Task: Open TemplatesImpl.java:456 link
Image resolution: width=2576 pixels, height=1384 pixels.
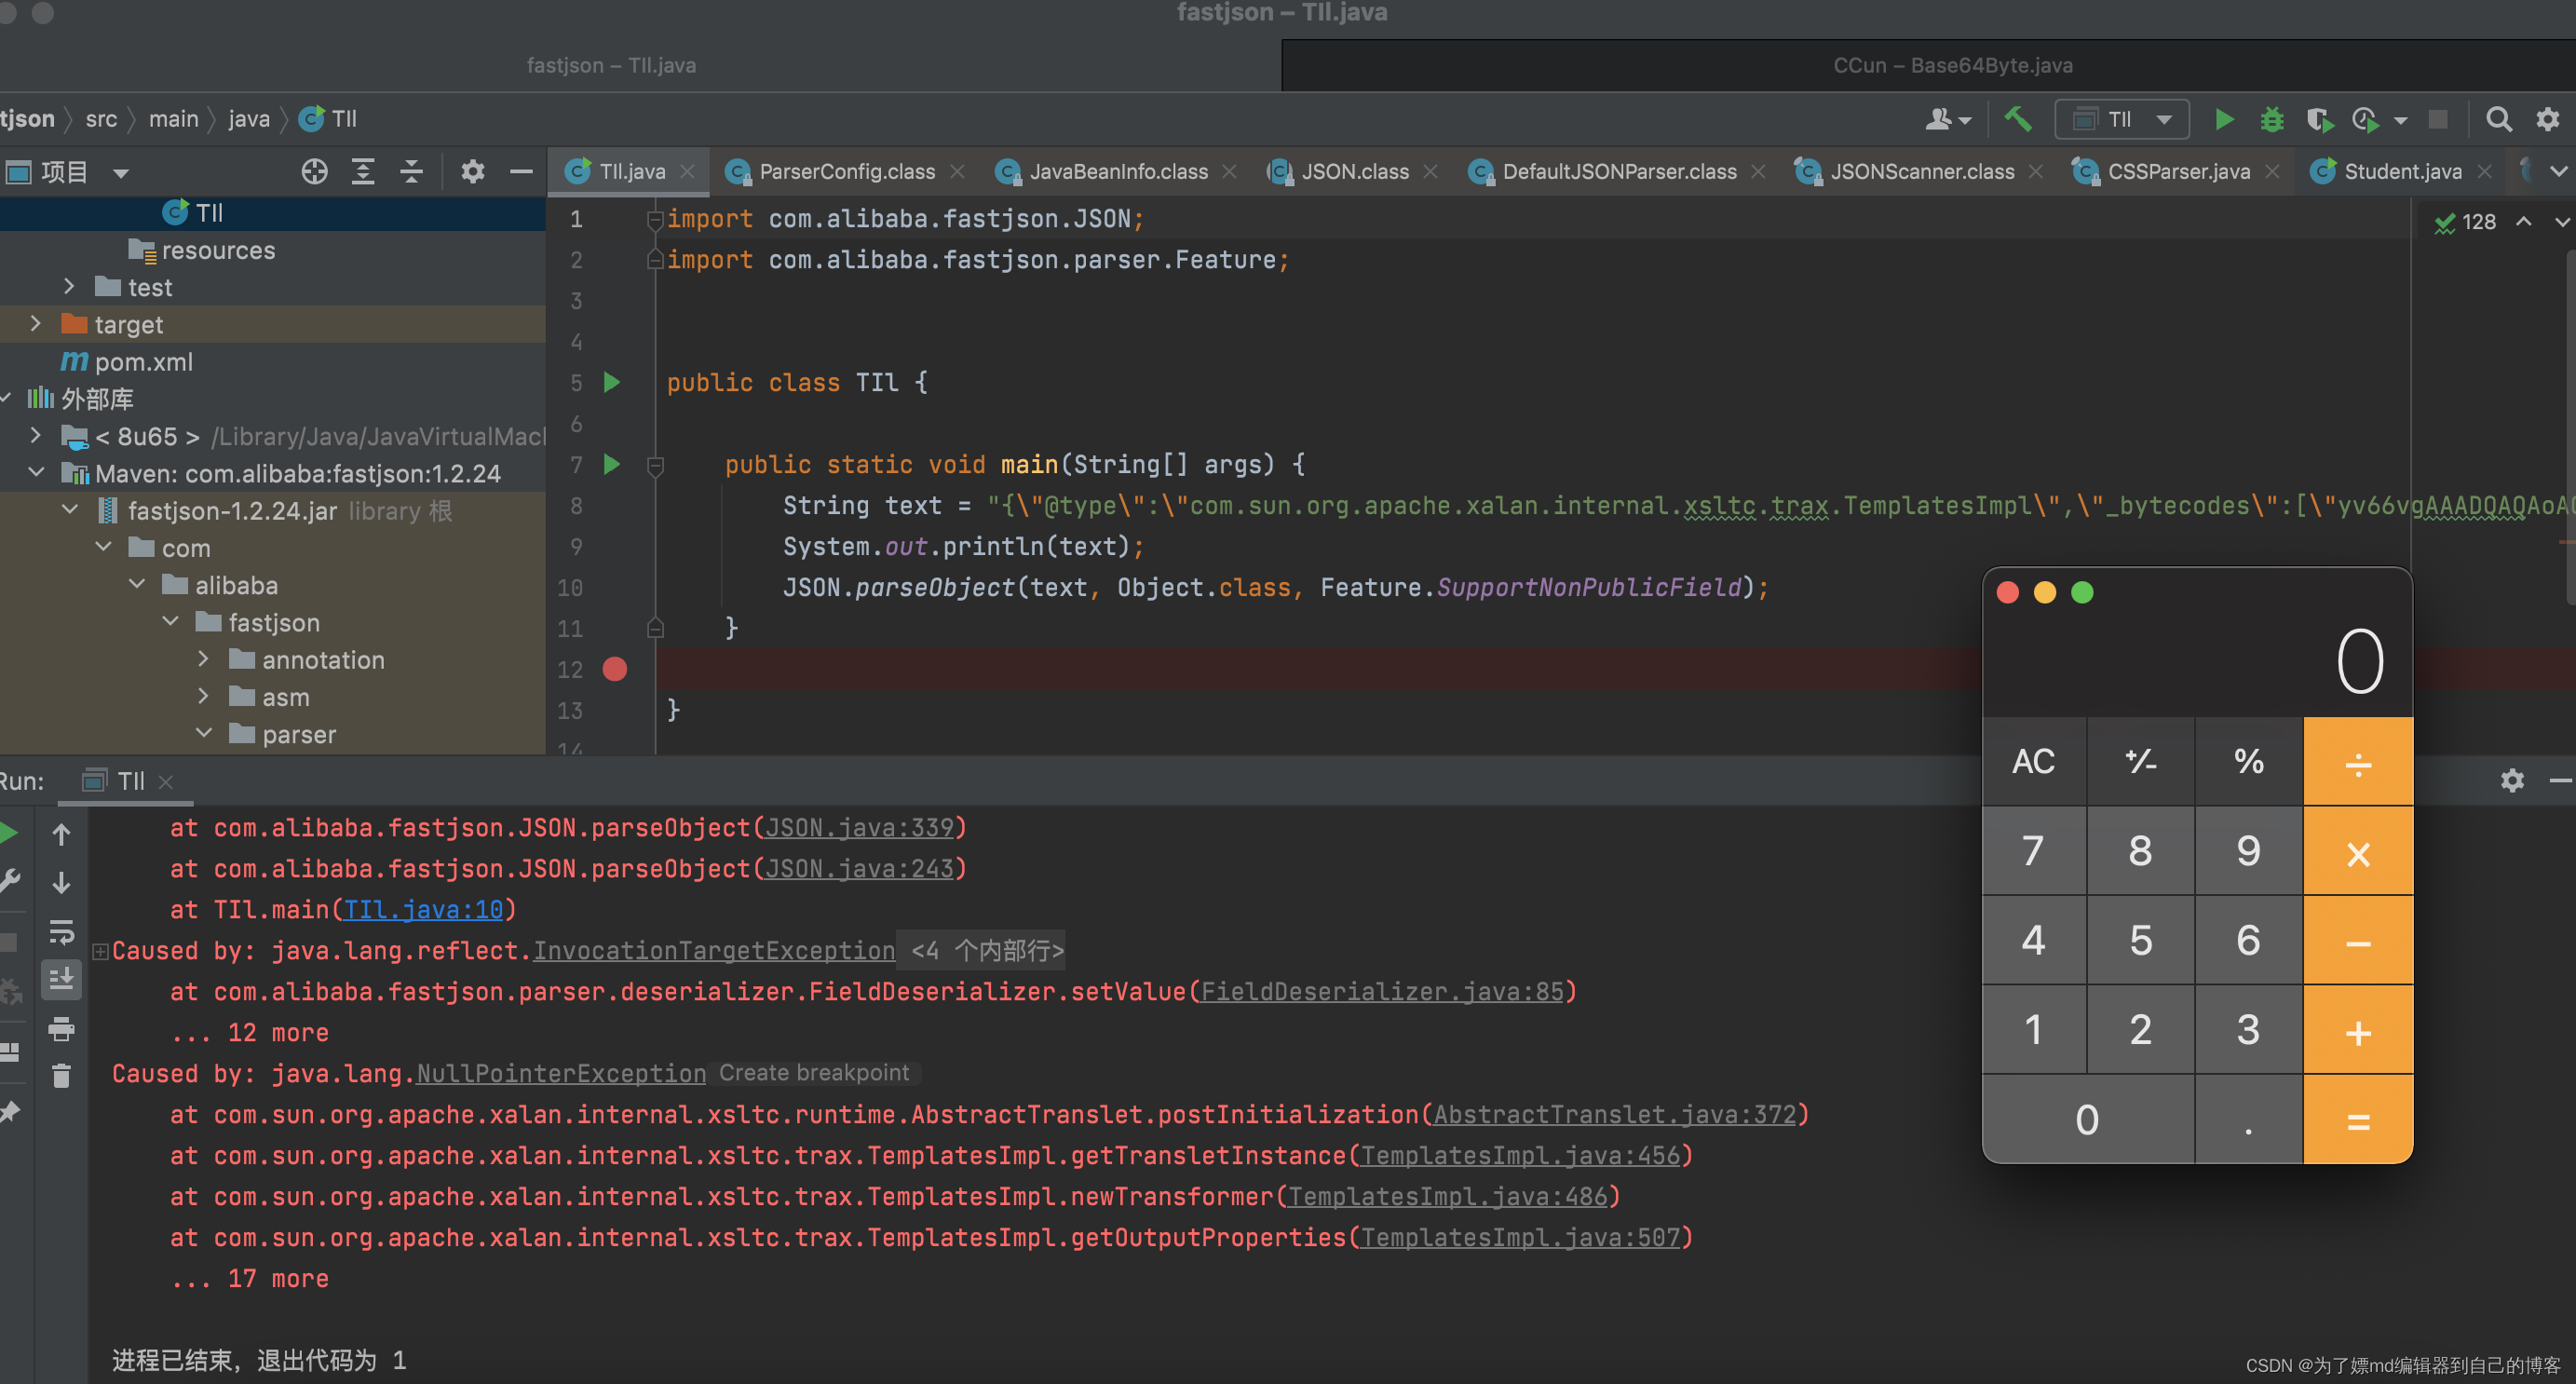Action: (x=1520, y=1156)
